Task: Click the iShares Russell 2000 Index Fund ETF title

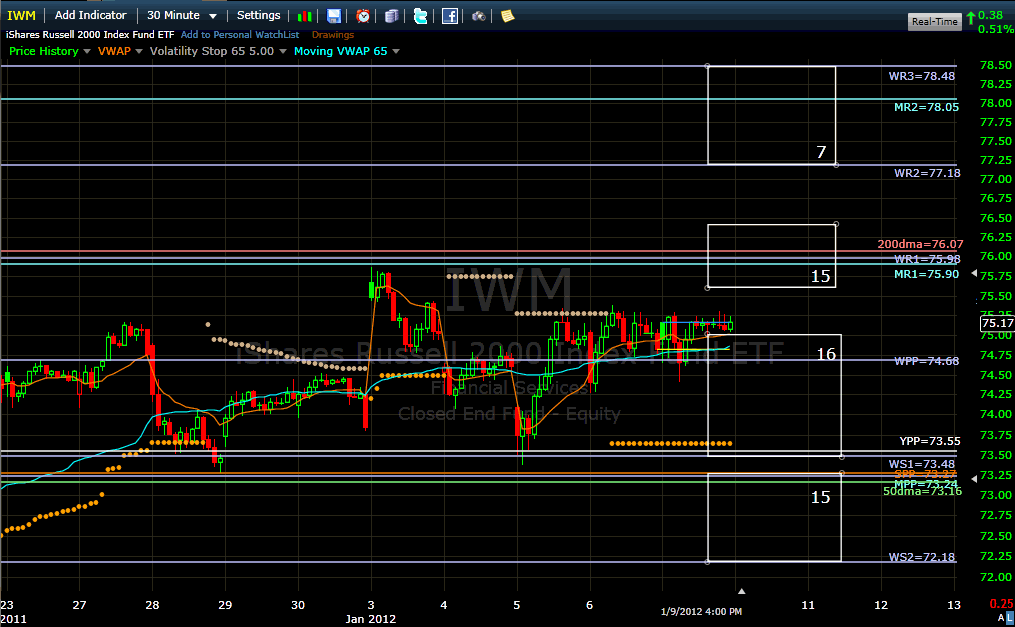Action: pyautogui.click(x=90, y=35)
